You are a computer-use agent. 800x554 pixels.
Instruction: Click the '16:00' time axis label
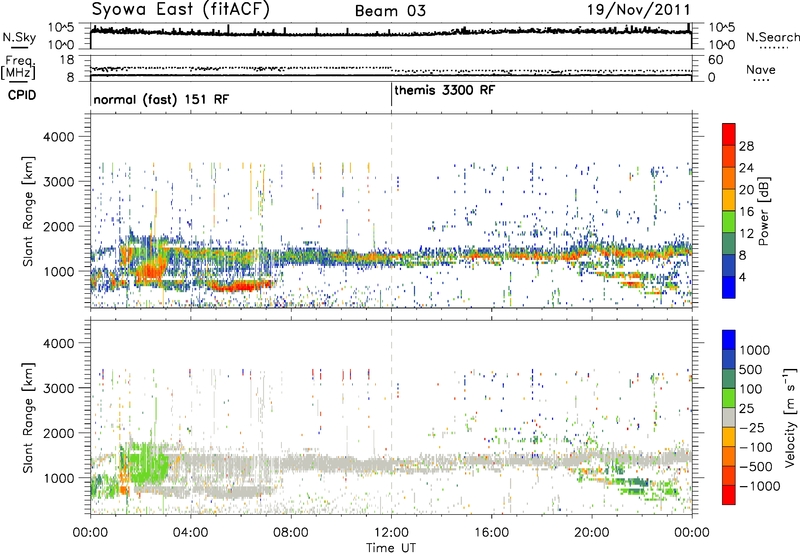tap(491, 533)
